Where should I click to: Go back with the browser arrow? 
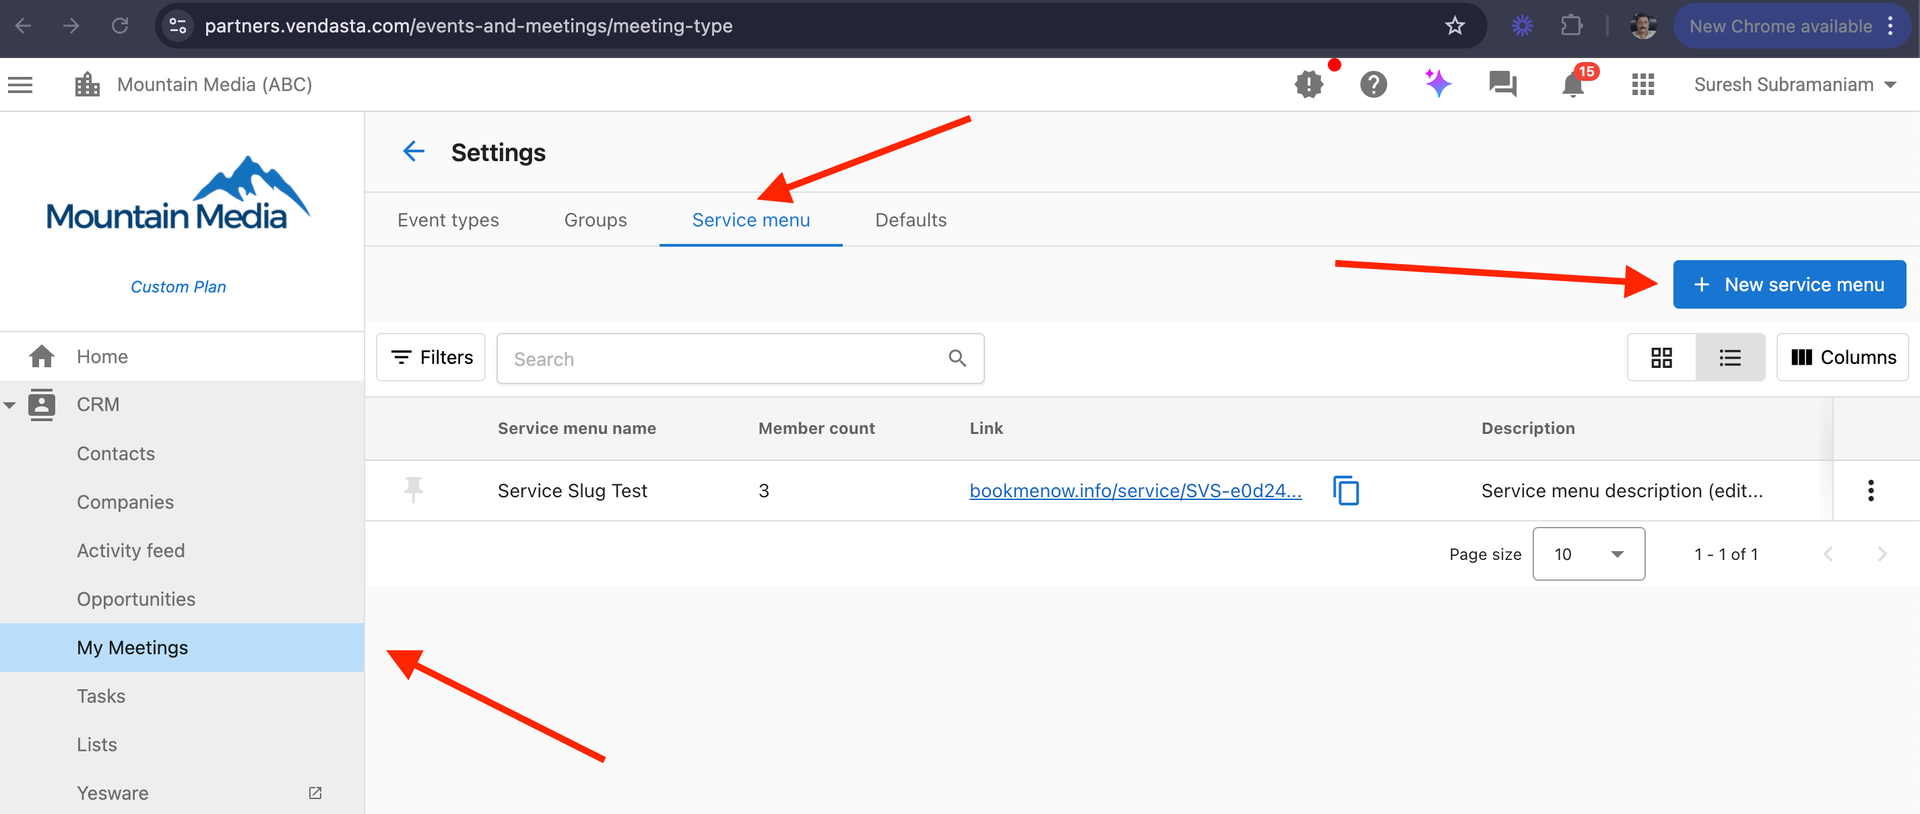coord(24,26)
